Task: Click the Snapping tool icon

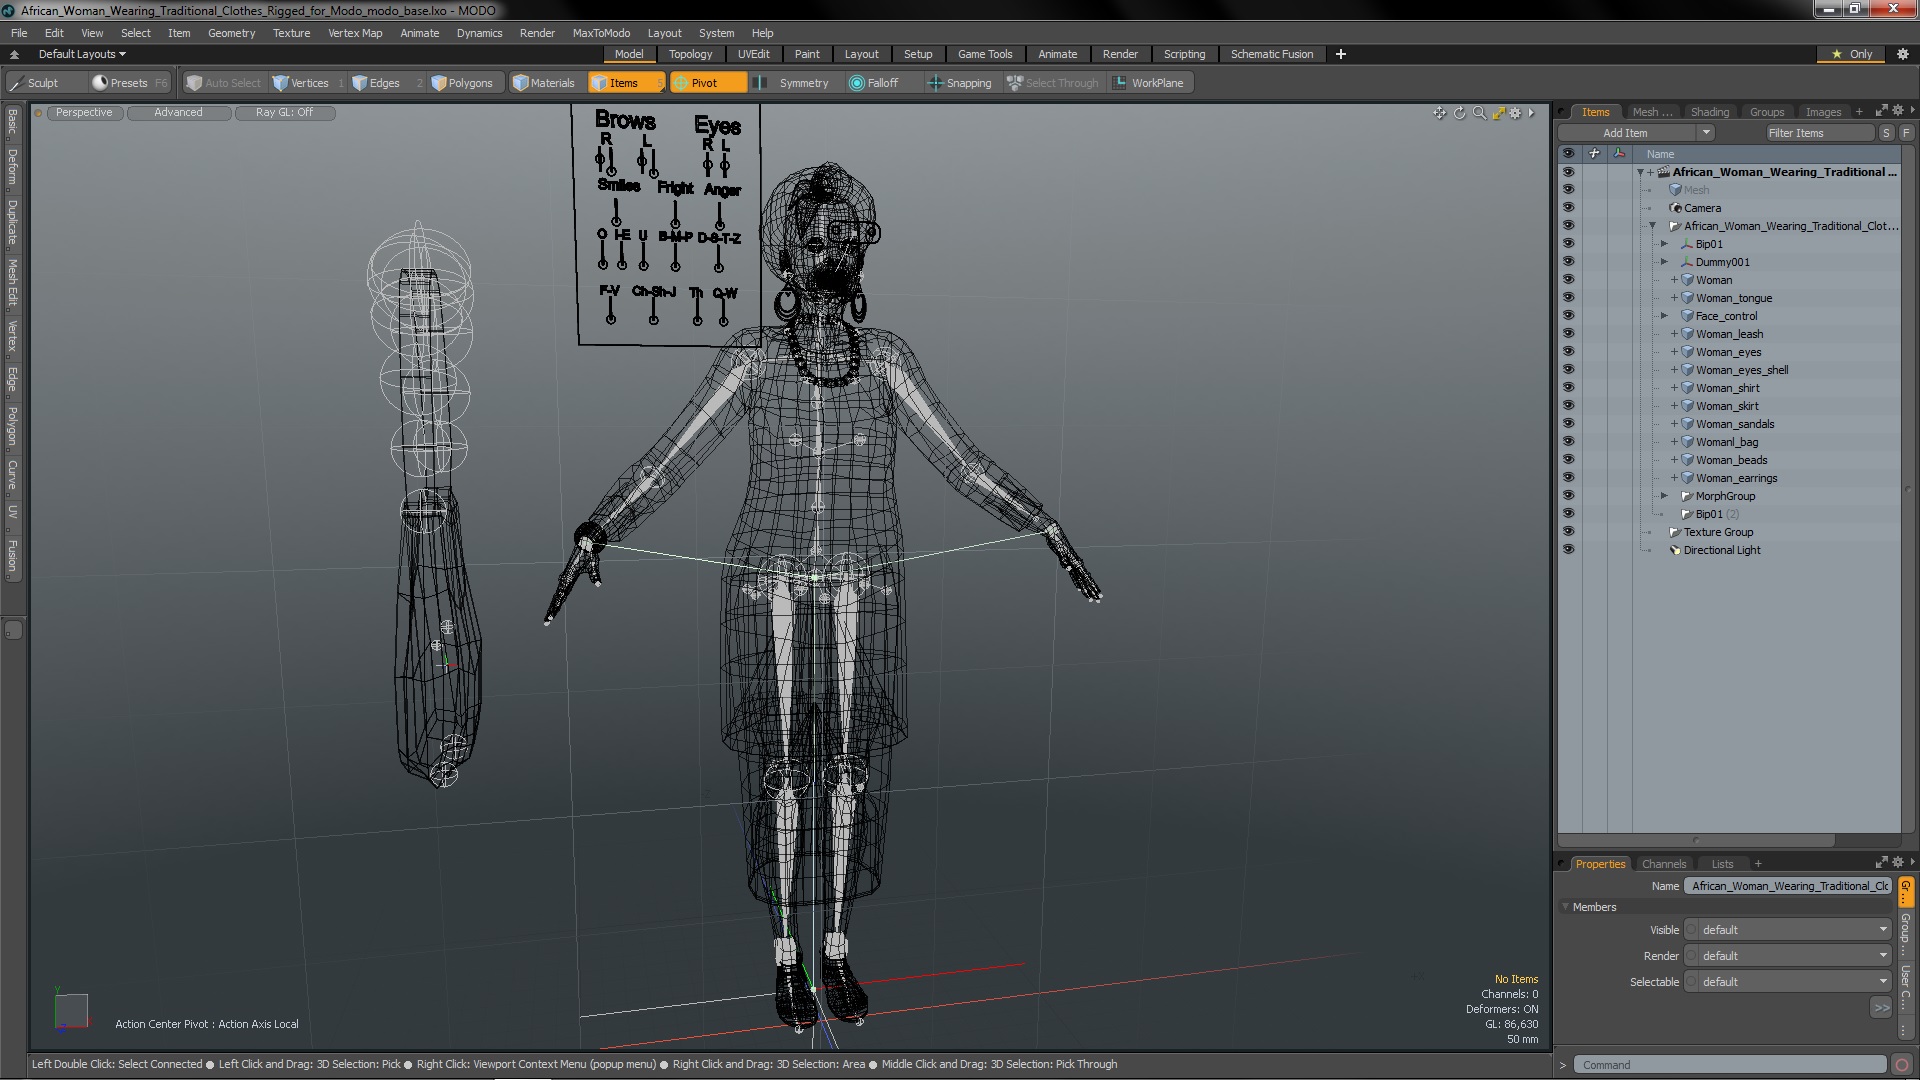Action: 935,83
